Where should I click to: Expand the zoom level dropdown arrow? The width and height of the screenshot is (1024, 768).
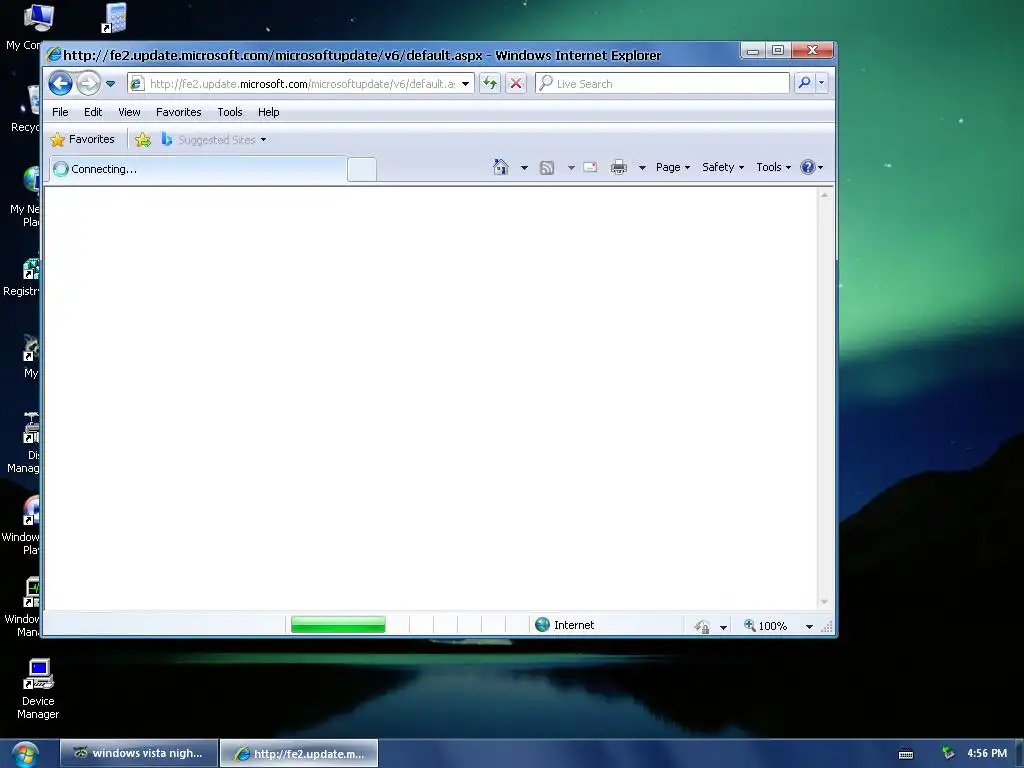point(809,627)
